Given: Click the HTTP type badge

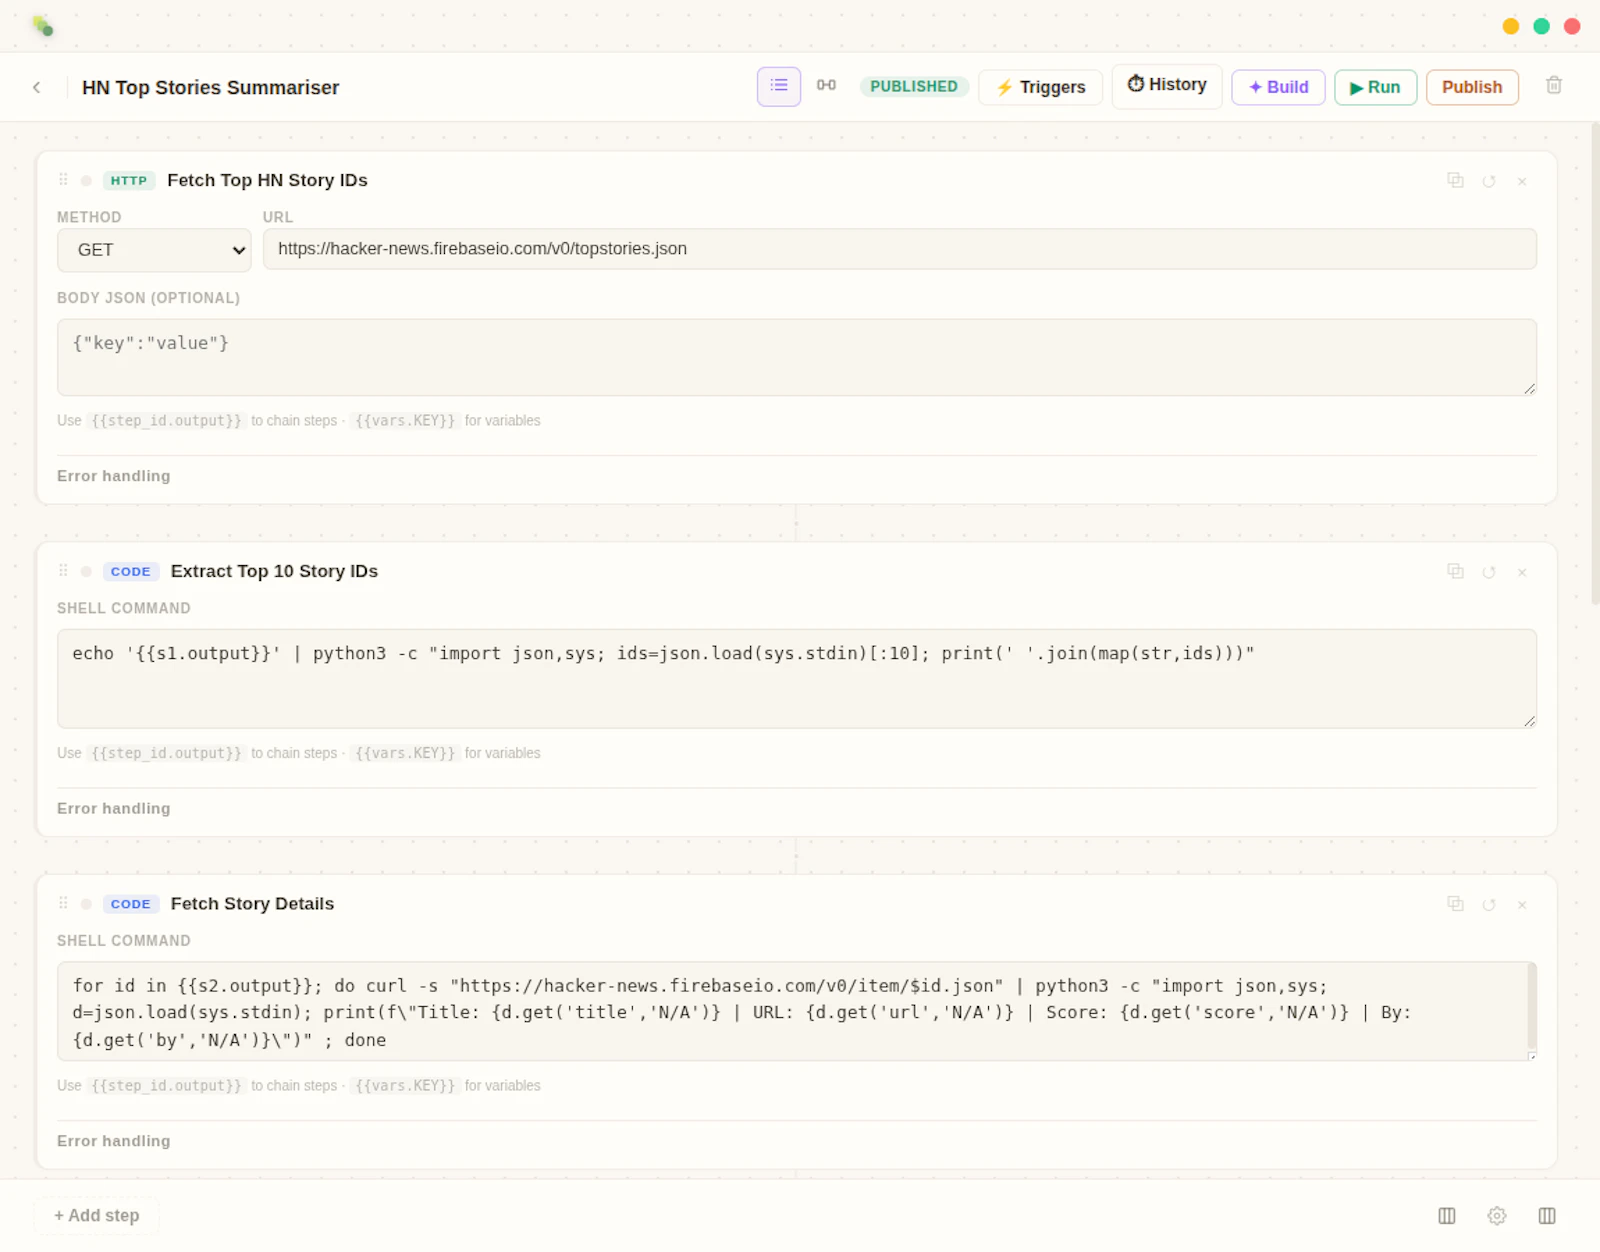Looking at the screenshot, I should click(129, 181).
